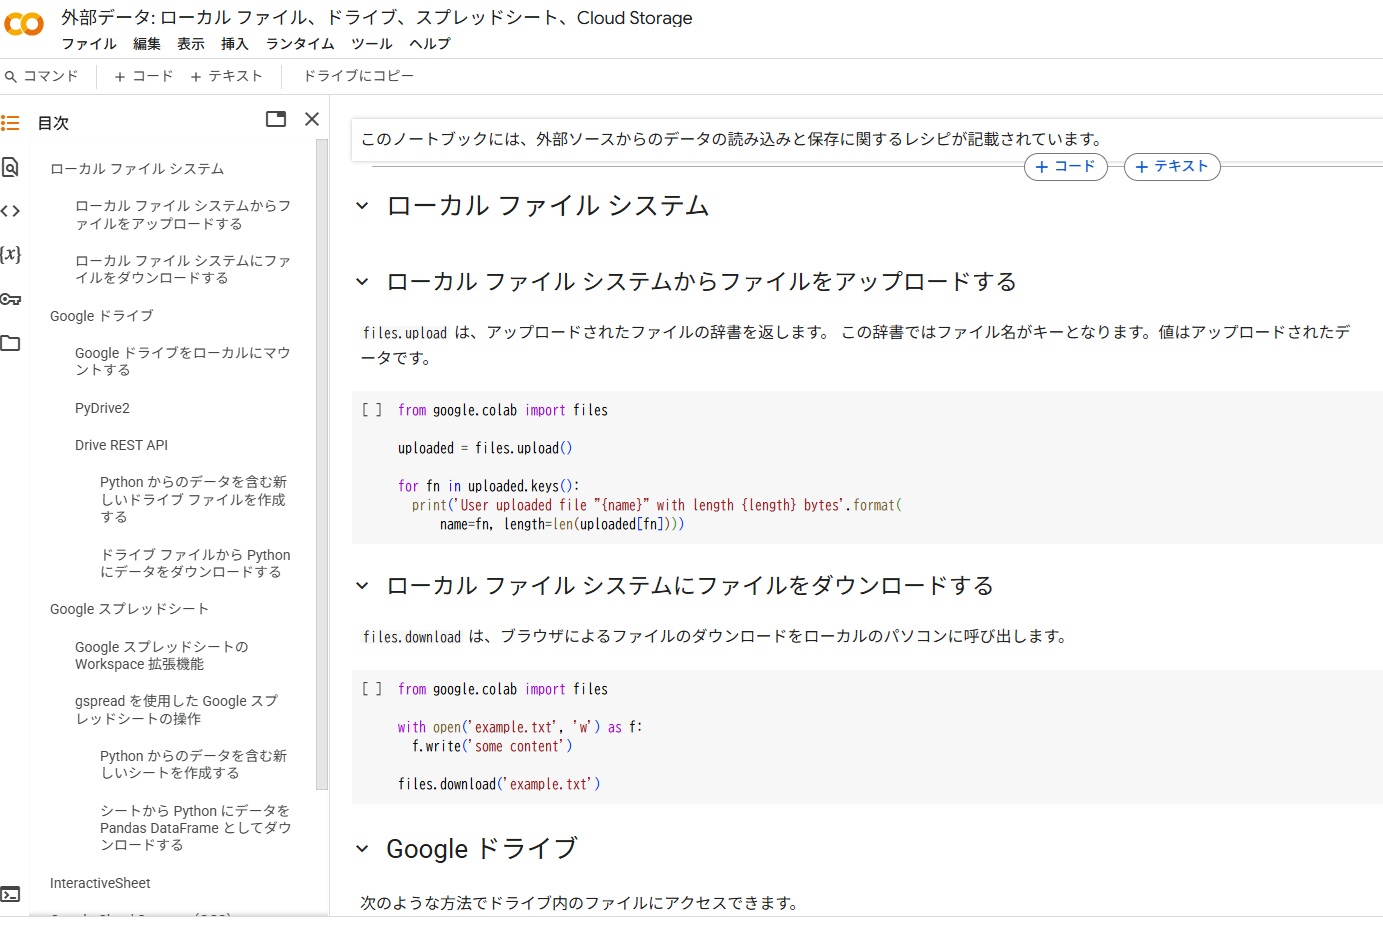1383x928 pixels.
Task: Click the notebook title text
Action: point(377,18)
